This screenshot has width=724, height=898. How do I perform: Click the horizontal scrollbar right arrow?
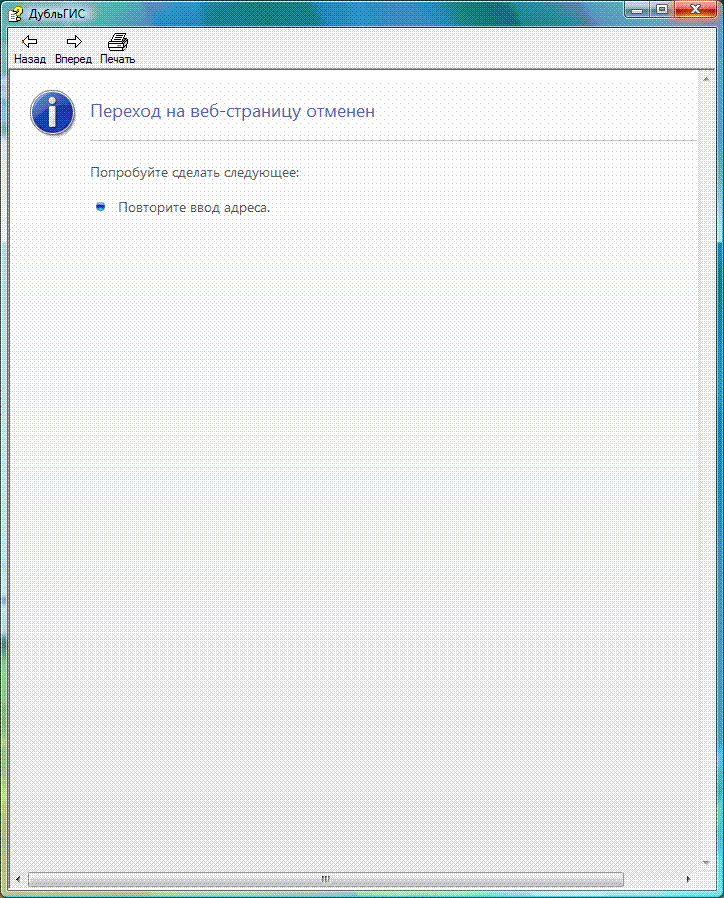[x=688, y=879]
